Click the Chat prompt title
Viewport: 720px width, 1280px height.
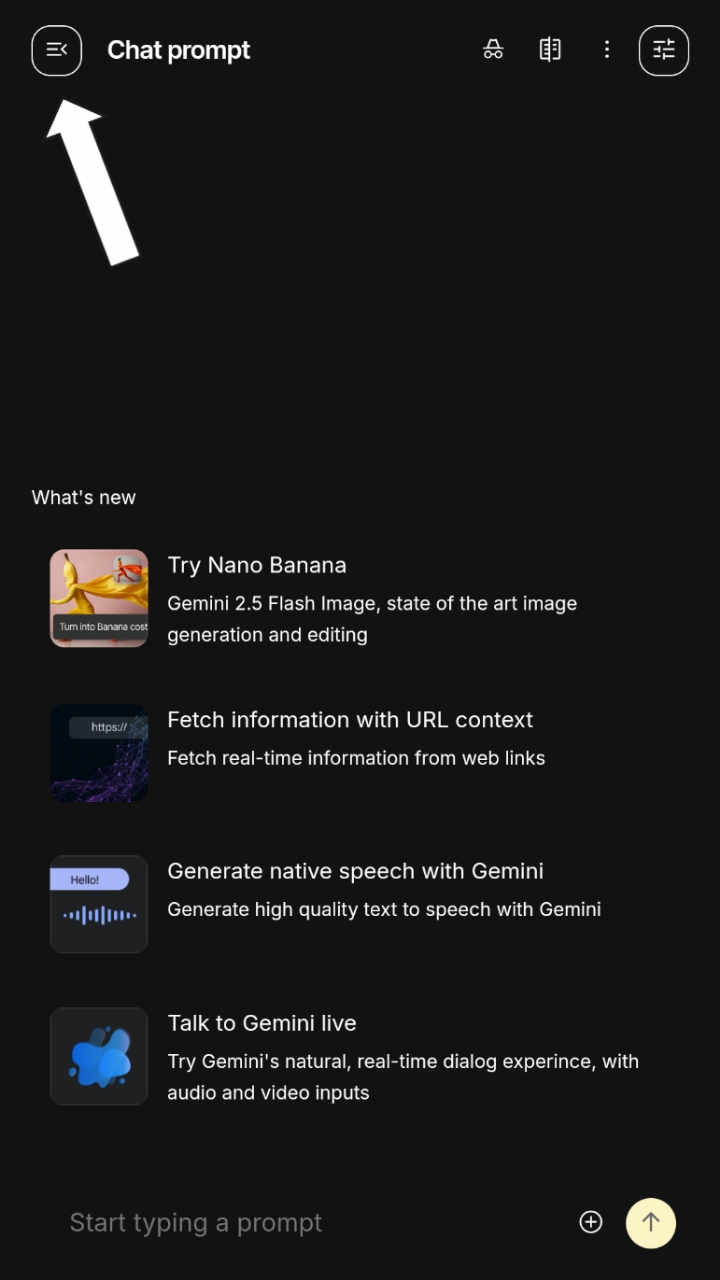tap(179, 50)
